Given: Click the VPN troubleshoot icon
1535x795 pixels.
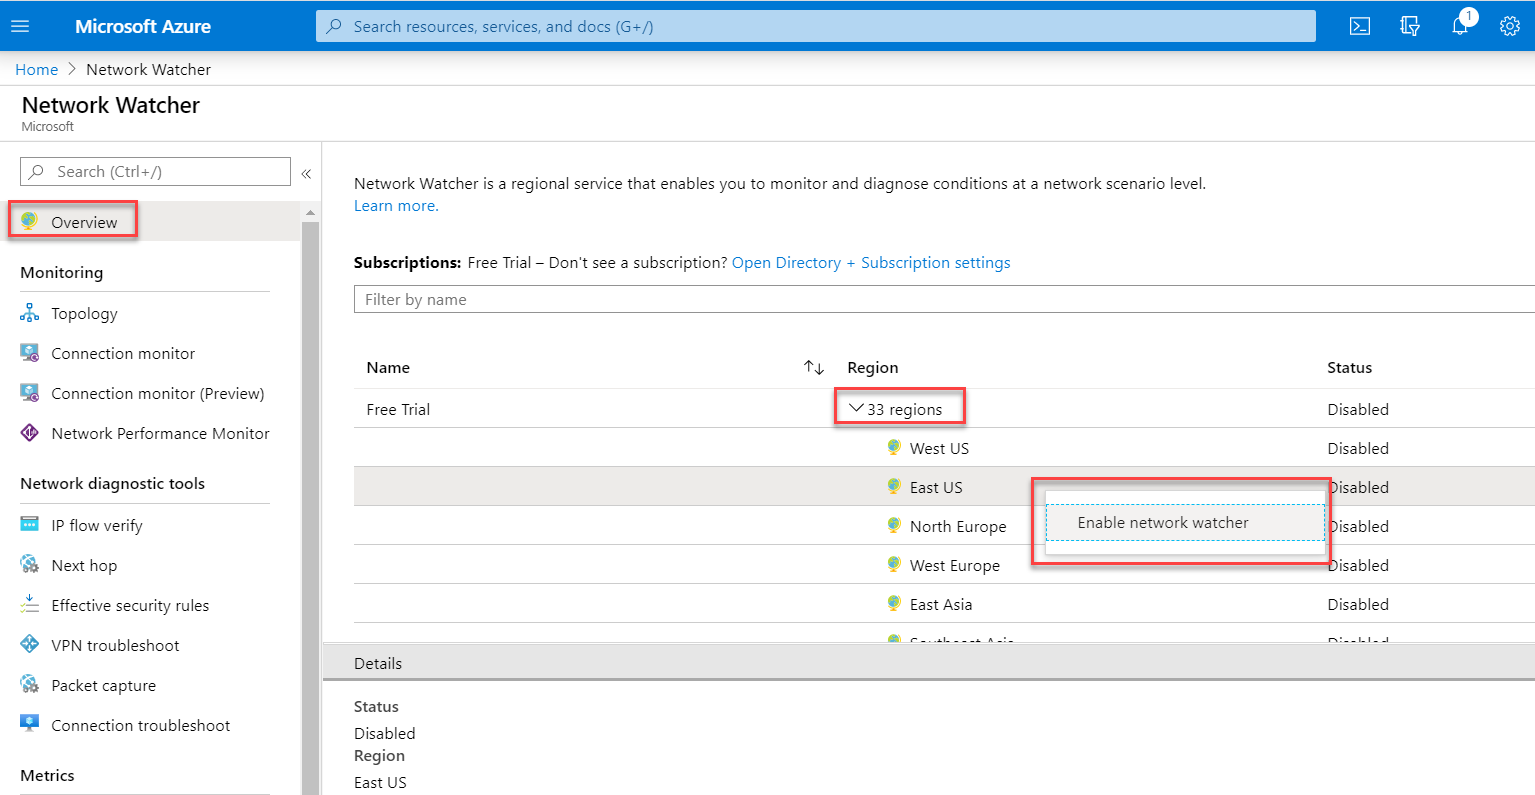Looking at the screenshot, I should pos(30,645).
